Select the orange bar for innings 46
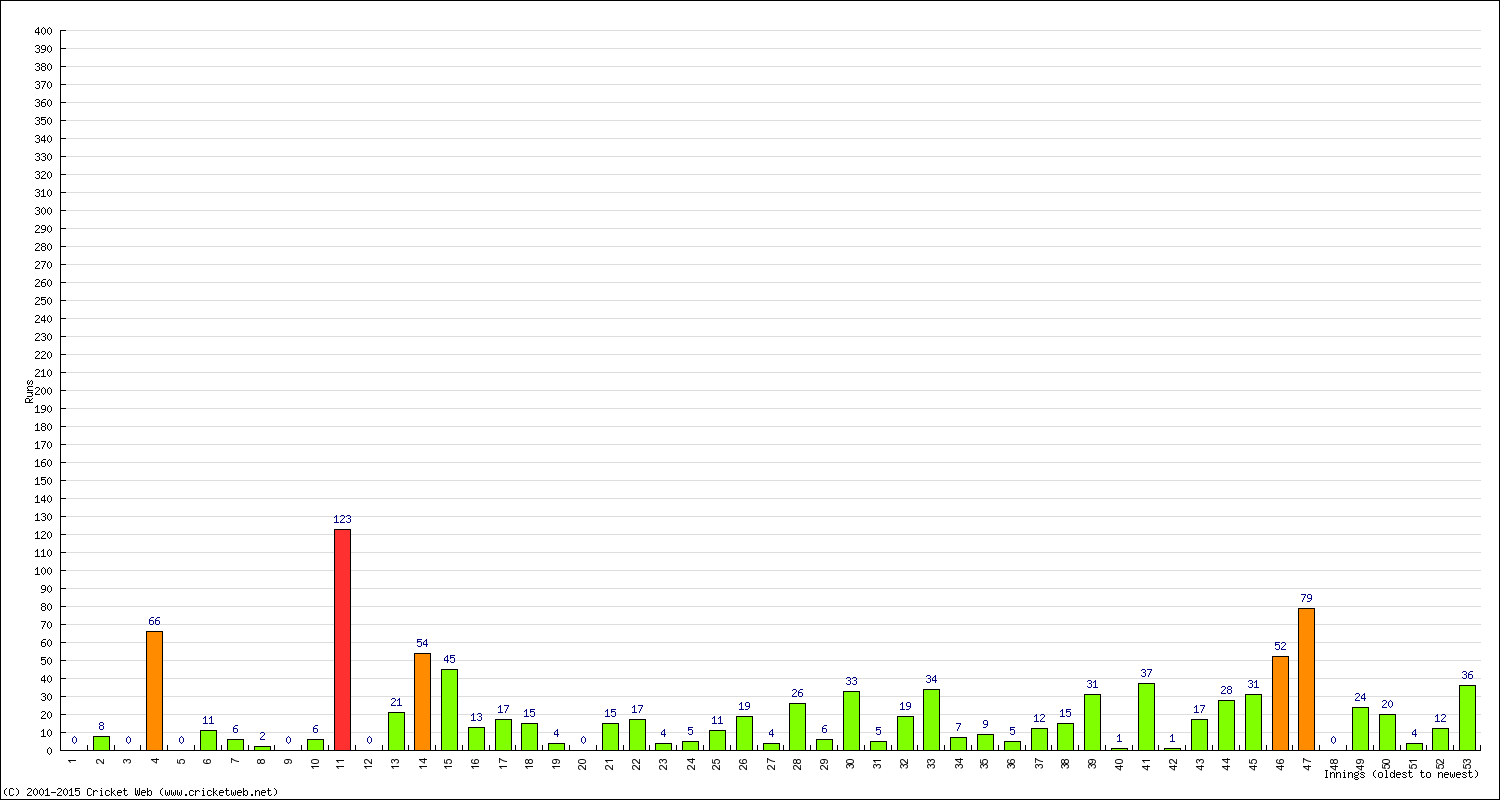The image size is (1500, 800). [1280, 703]
